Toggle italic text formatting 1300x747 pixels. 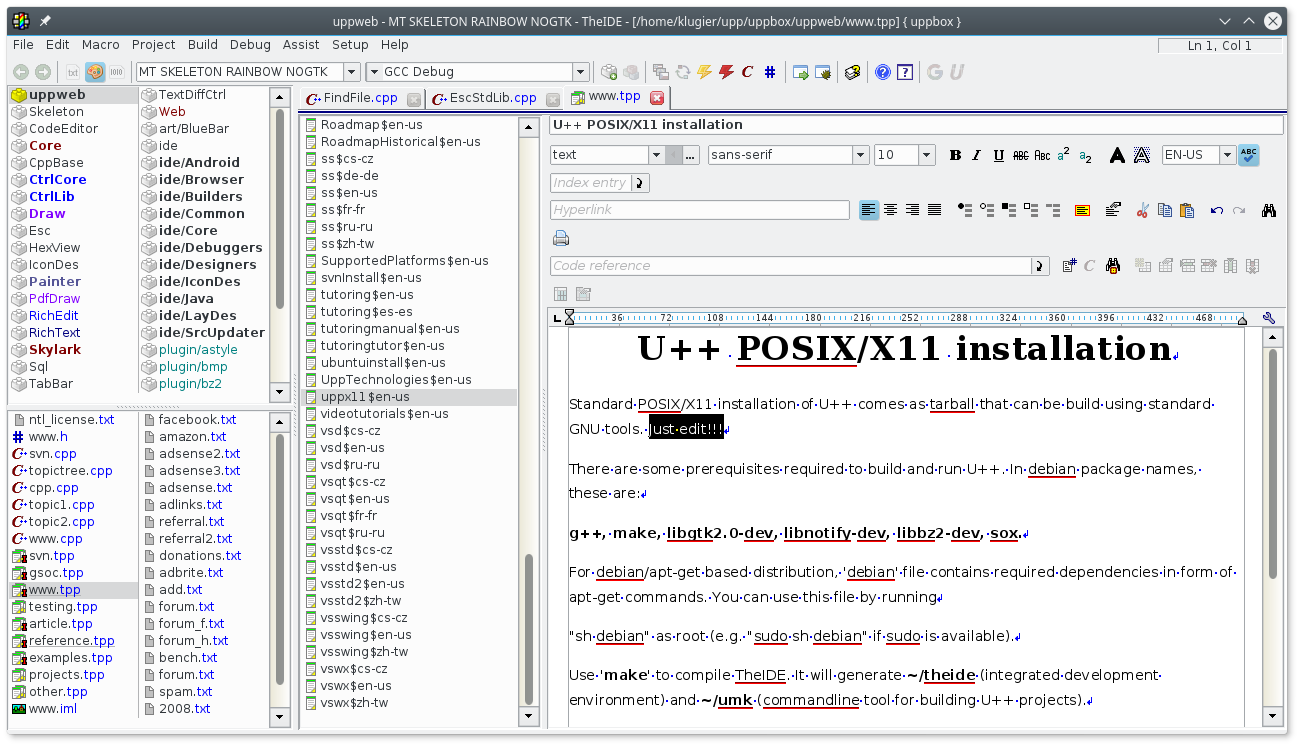point(977,155)
